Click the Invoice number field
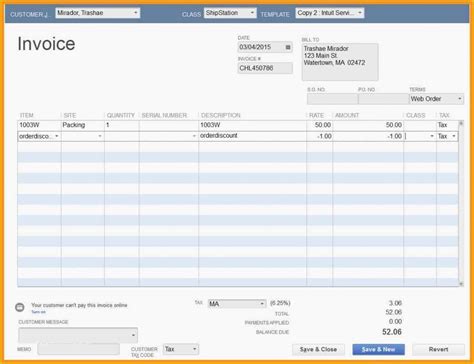Screen dimensions: 474x364 point(265,68)
